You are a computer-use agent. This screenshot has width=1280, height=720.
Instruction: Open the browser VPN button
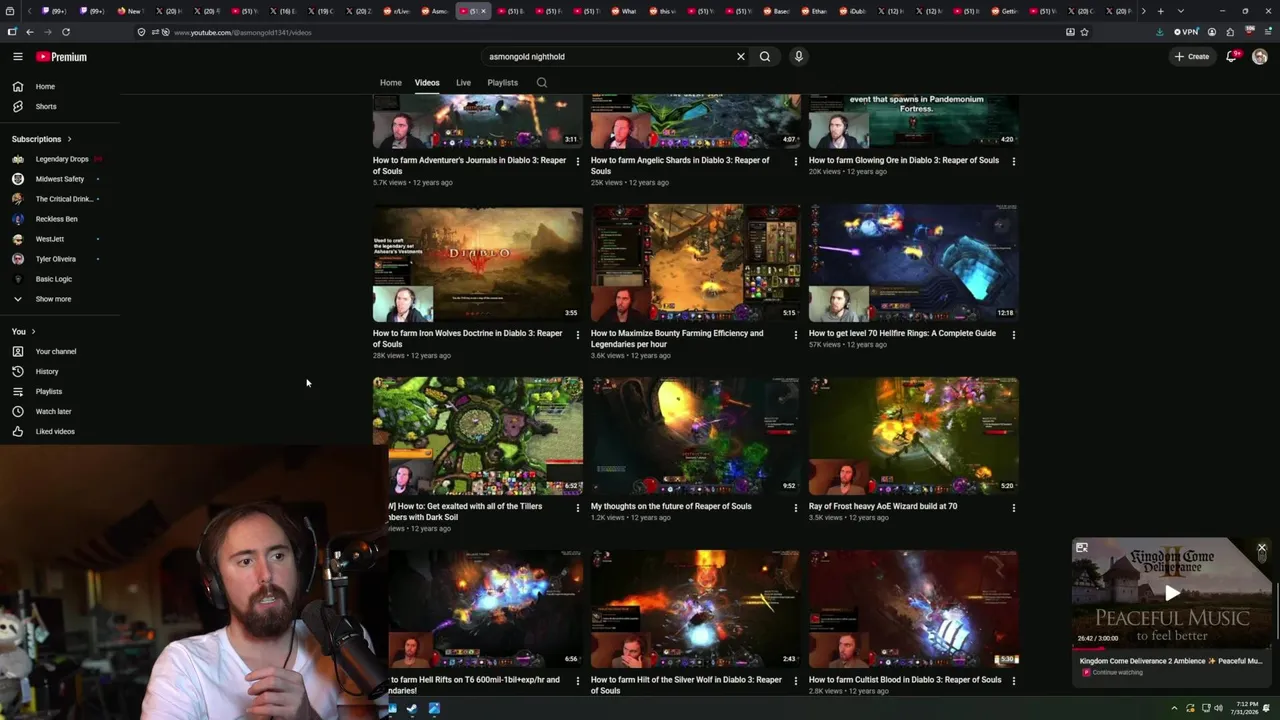[1186, 32]
